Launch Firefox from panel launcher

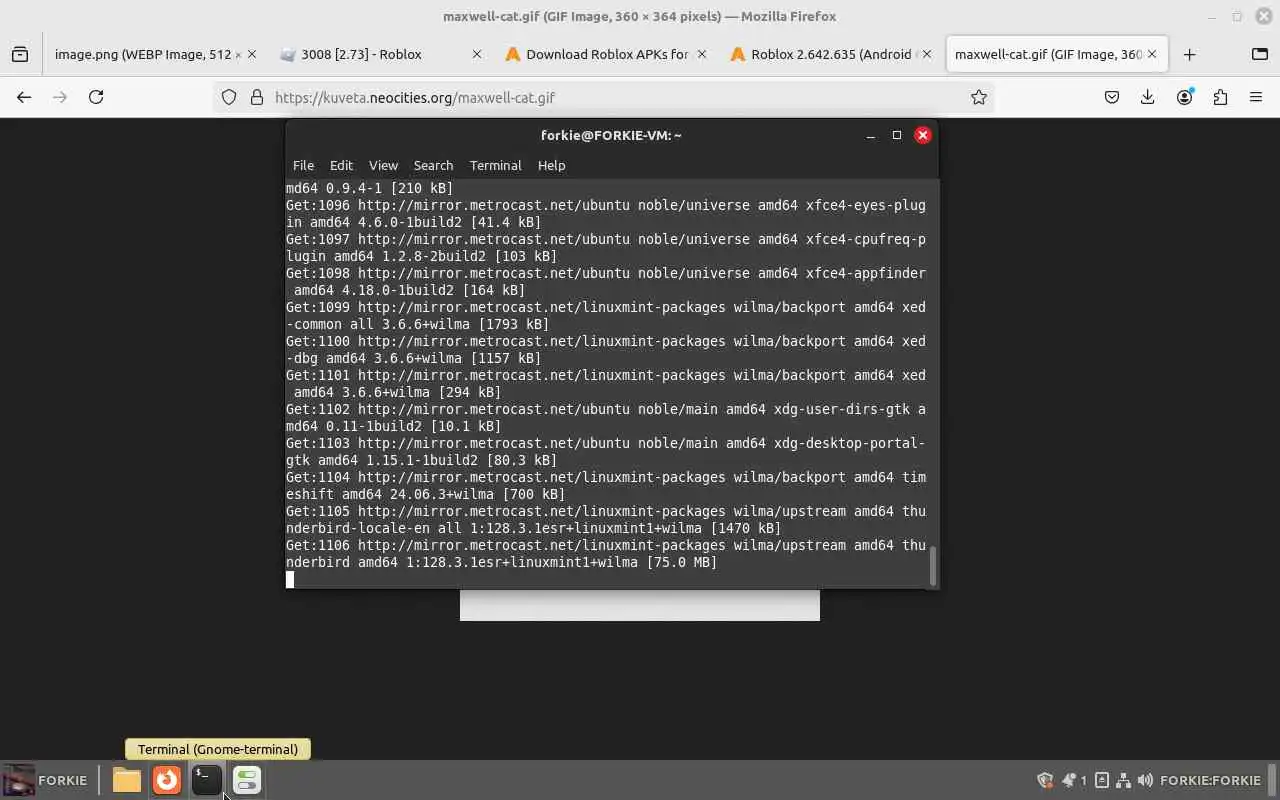pyautogui.click(x=167, y=780)
